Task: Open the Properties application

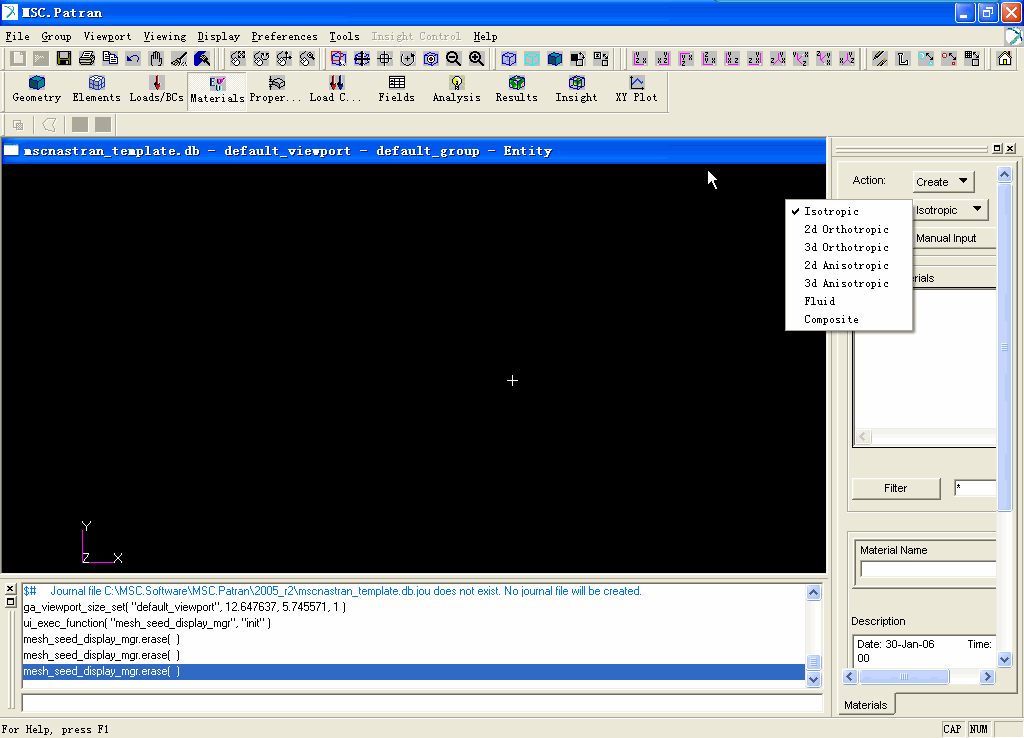Action: [276, 89]
